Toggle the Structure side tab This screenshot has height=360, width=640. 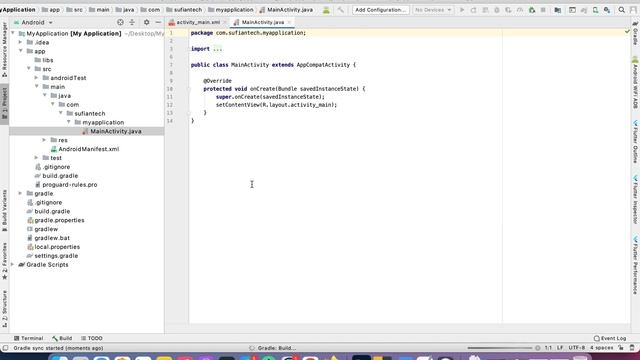click(x=4, y=309)
